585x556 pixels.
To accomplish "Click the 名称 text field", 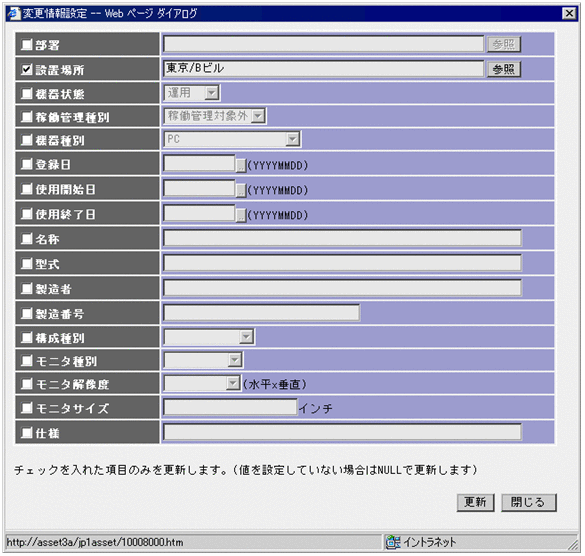I will coord(342,238).
